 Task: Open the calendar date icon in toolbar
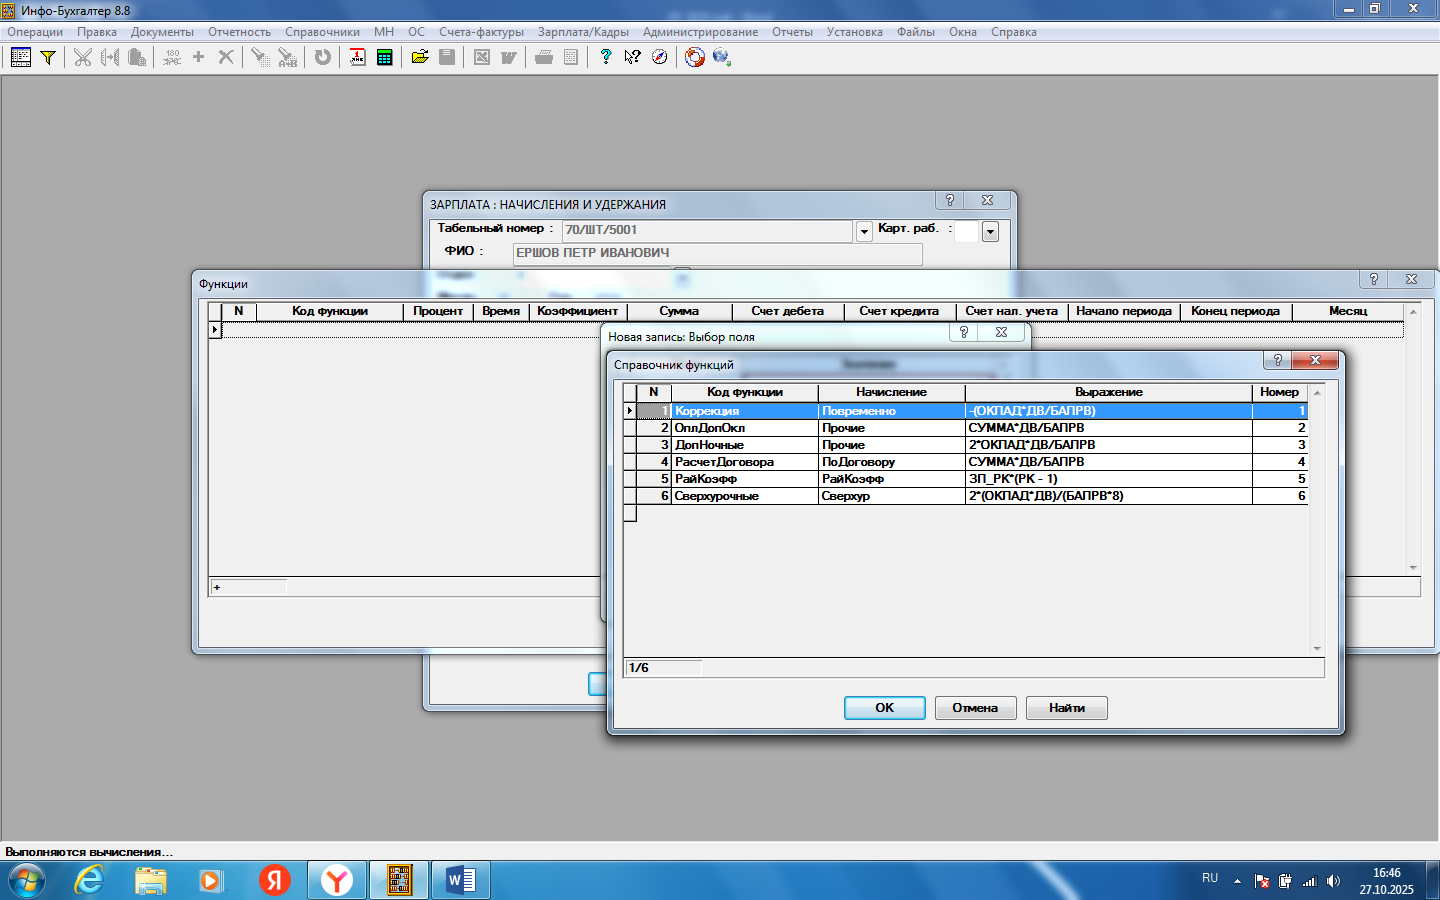point(357,57)
